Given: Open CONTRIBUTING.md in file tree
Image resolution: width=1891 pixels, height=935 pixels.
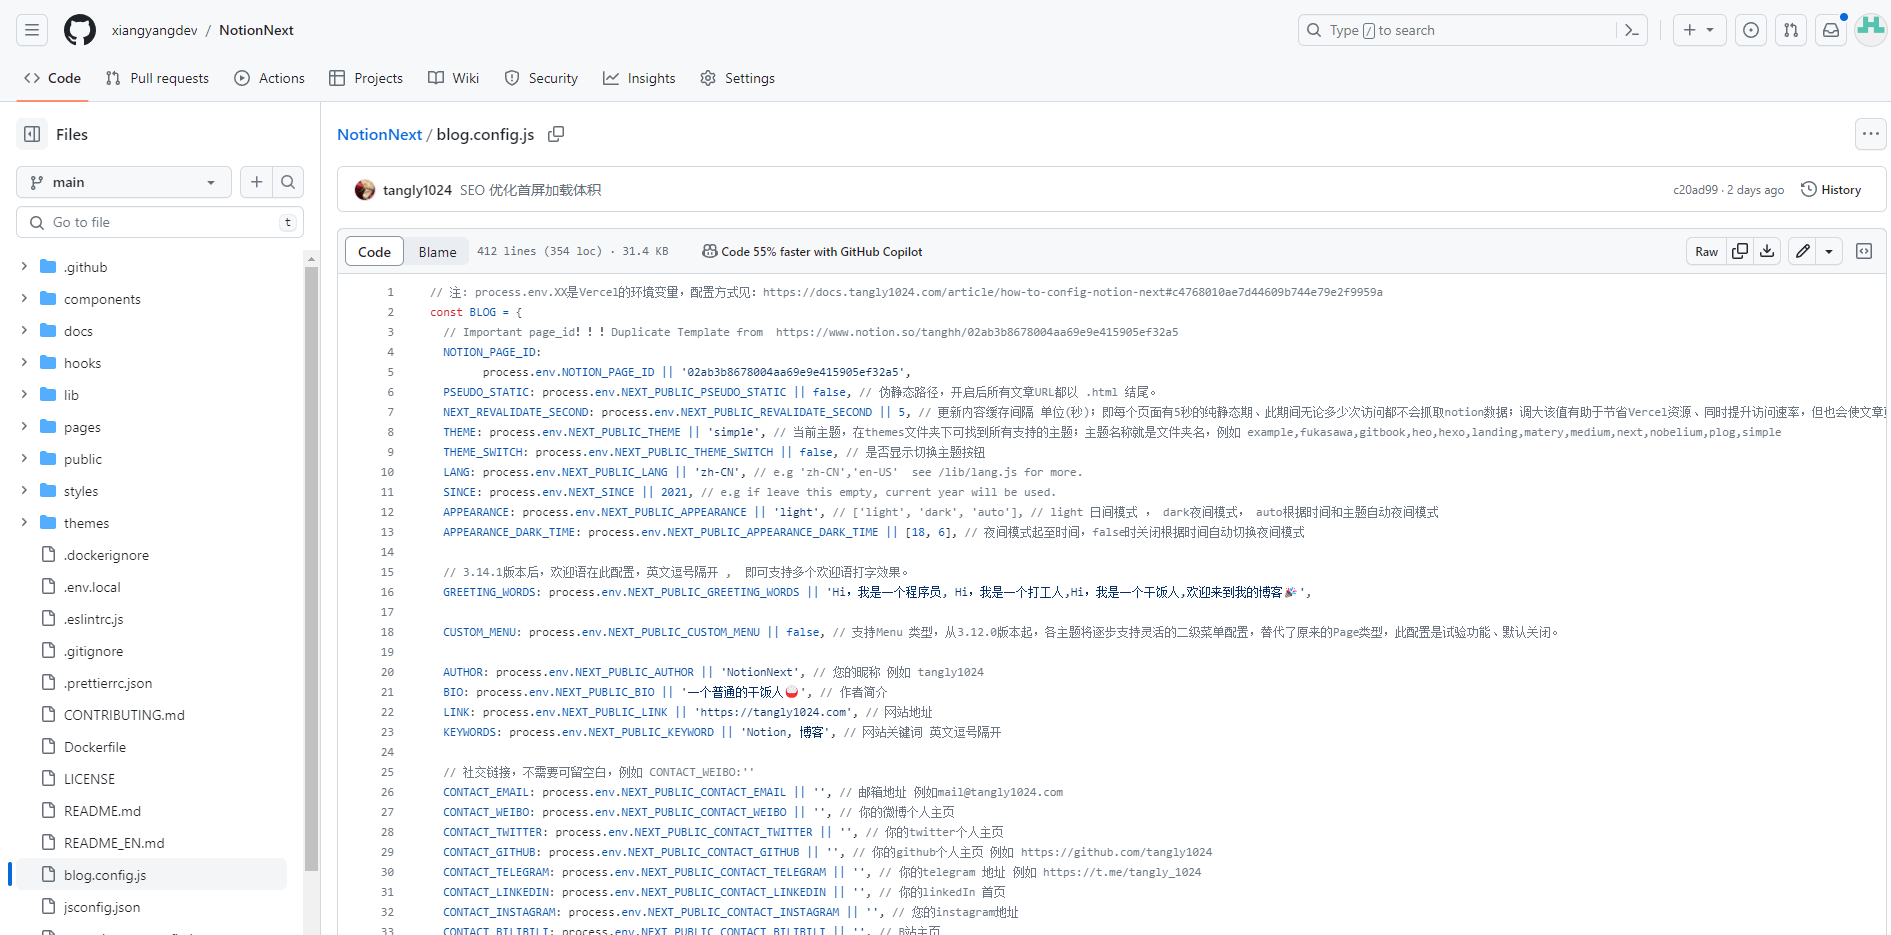Looking at the screenshot, I should [x=124, y=715].
